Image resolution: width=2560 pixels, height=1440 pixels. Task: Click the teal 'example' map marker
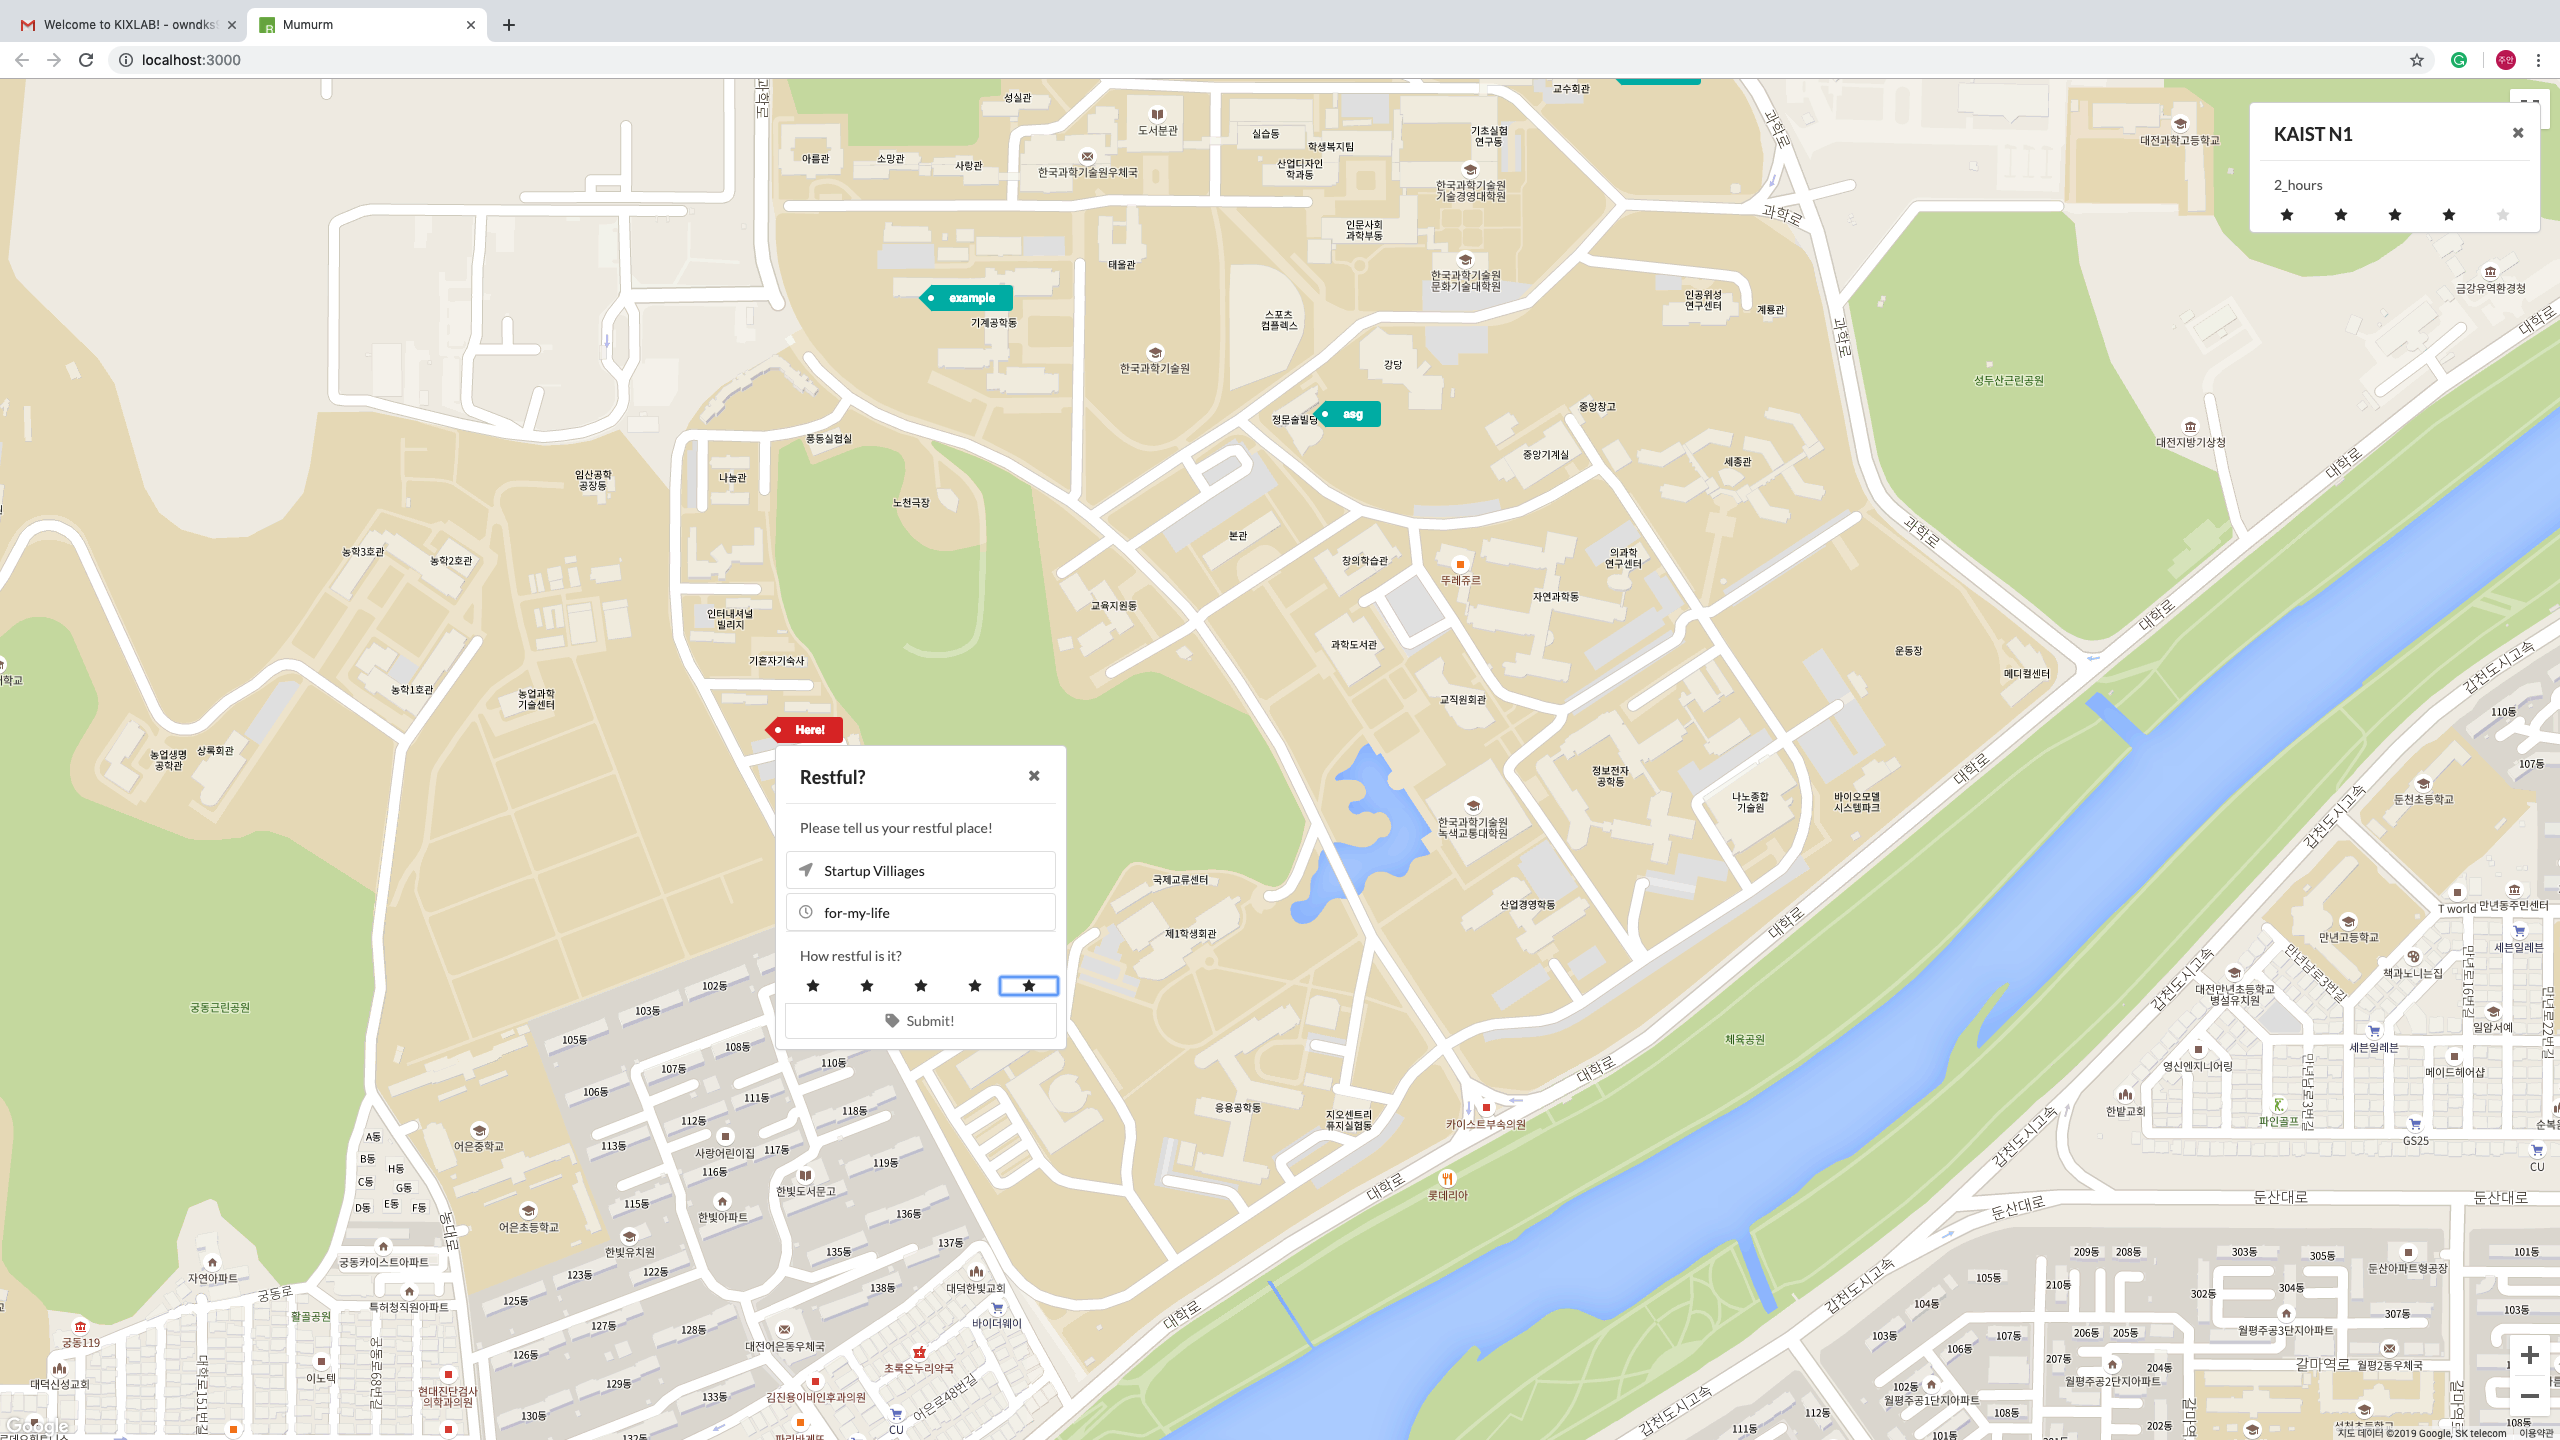pyautogui.click(x=968, y=298)
